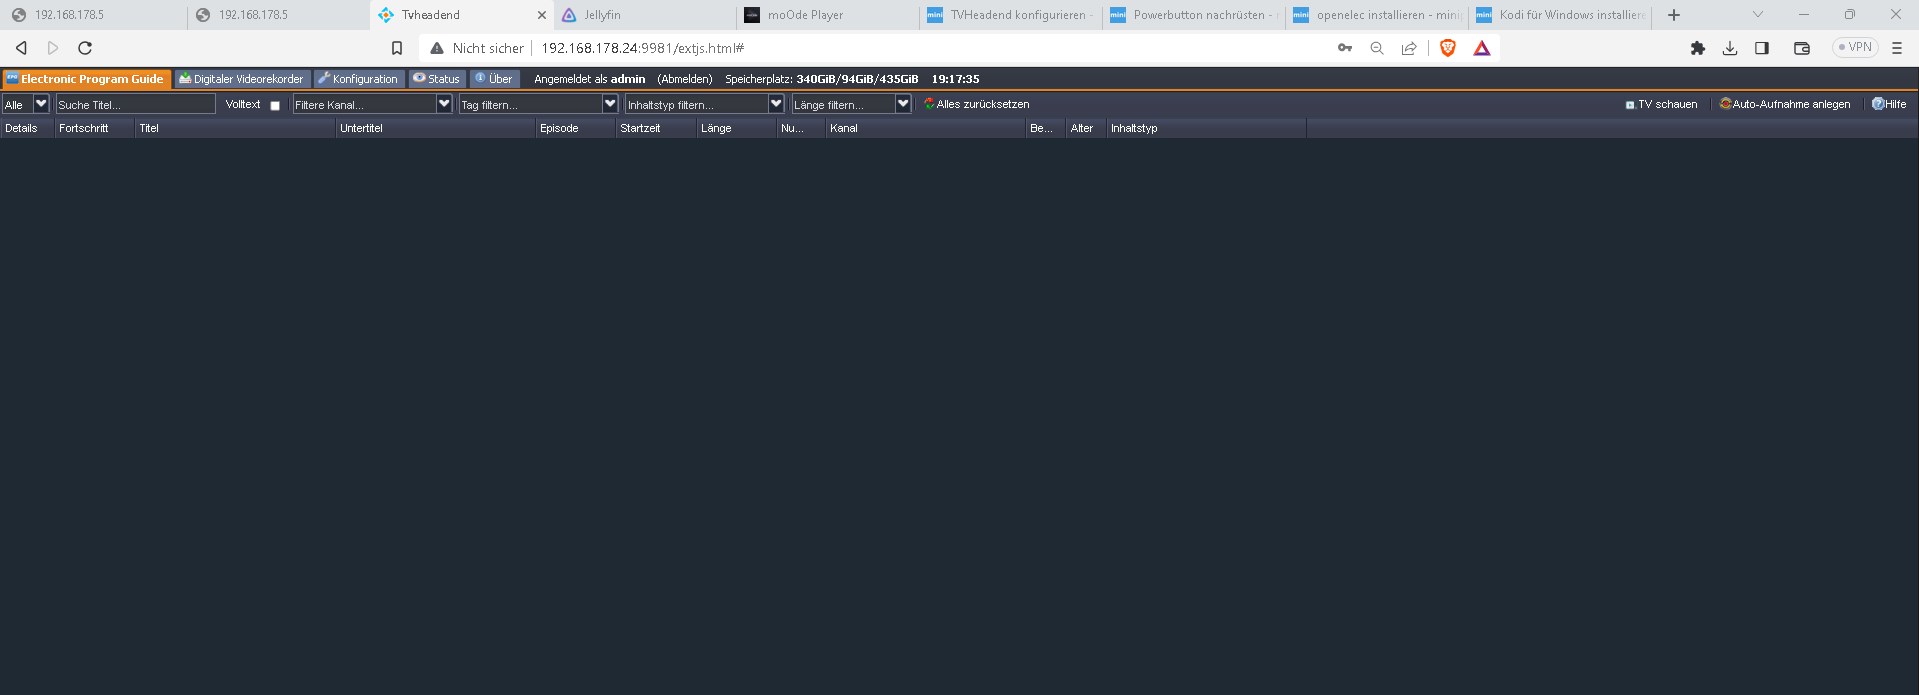
Task: Expand the Tag filtern dropdown
Action: [610, 104]
